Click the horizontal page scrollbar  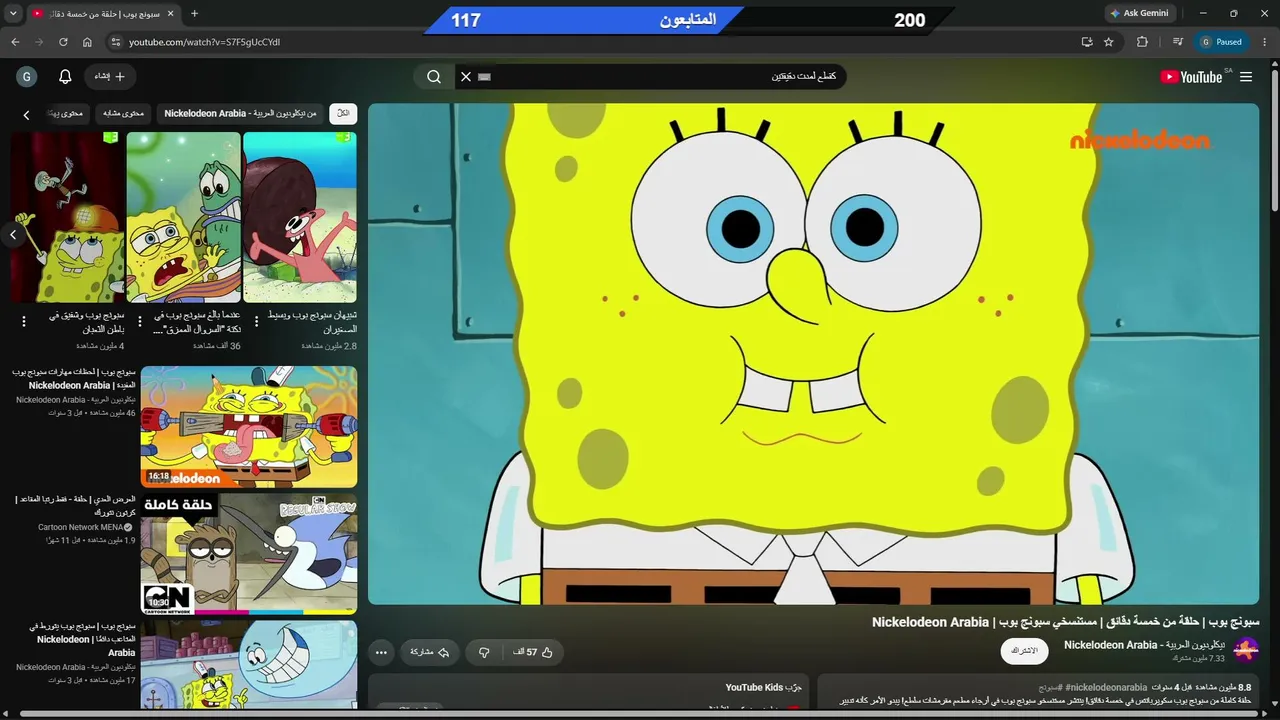pos(640,714)
